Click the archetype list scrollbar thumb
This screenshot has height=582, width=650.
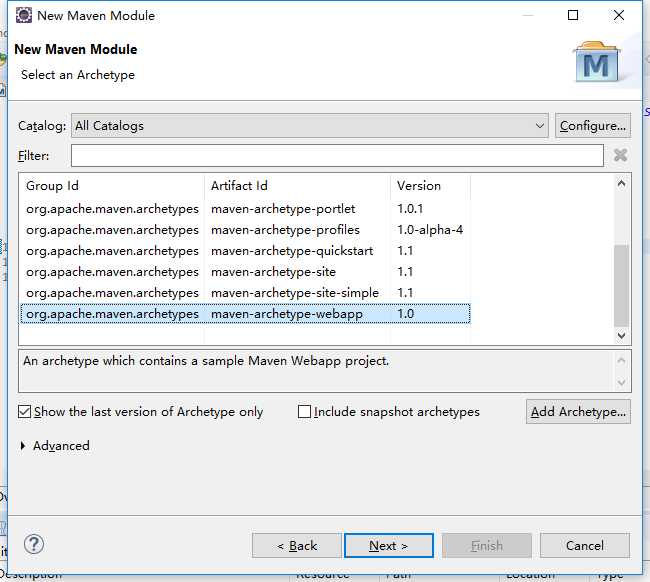[x=621, y=286]
